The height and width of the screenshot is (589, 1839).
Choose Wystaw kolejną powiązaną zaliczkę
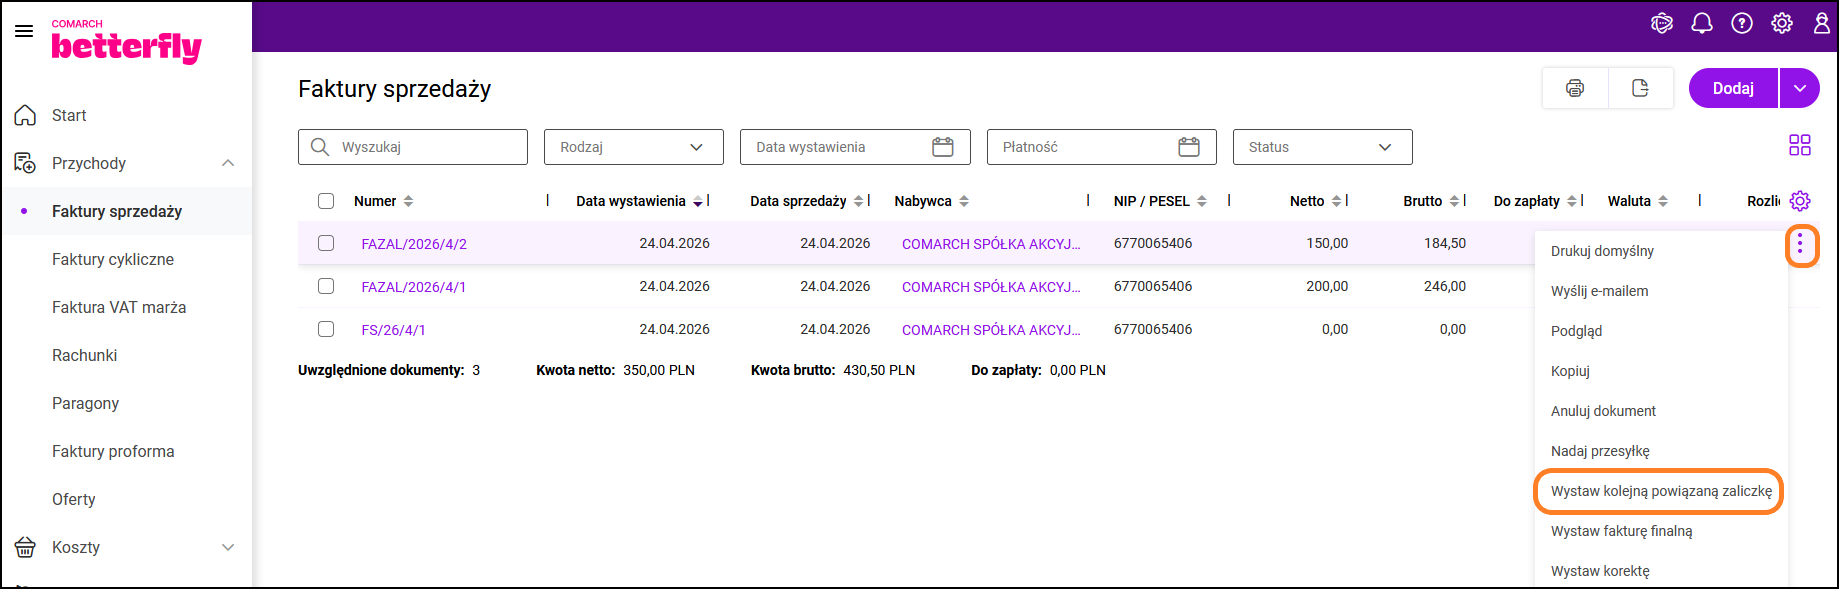tap(1660, 491)
